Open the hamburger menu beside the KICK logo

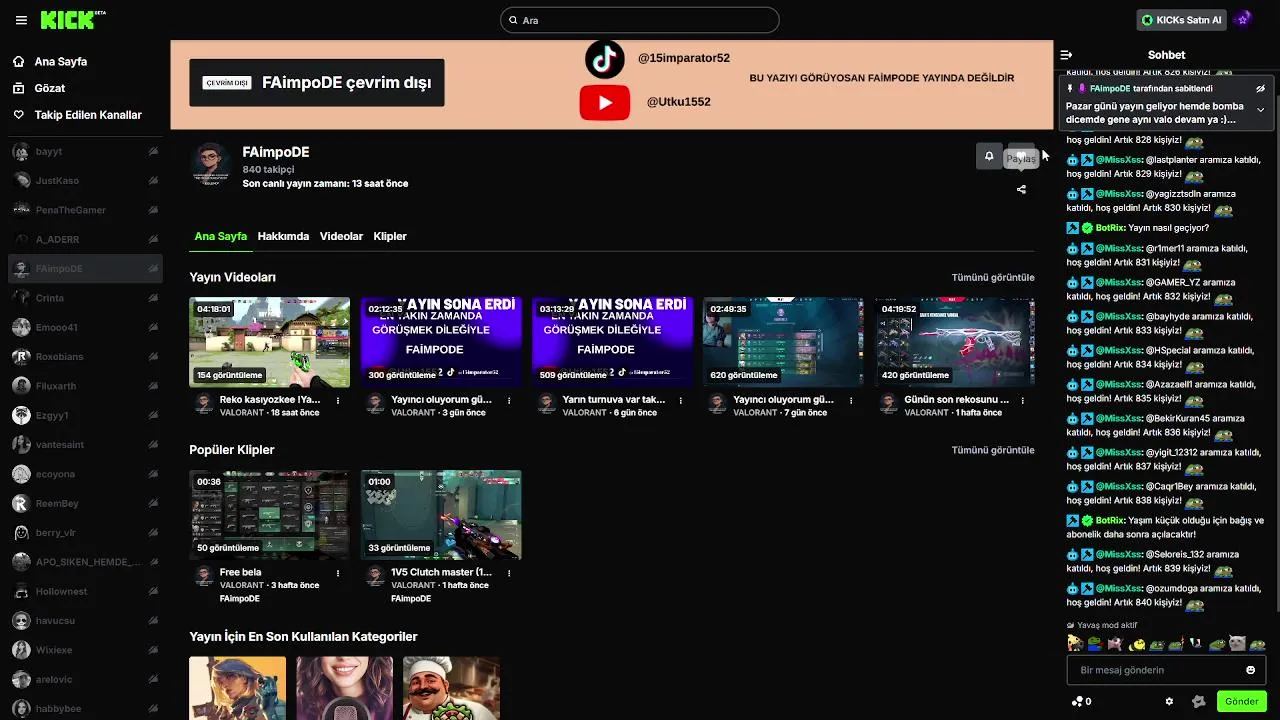(x=21, y=20)
